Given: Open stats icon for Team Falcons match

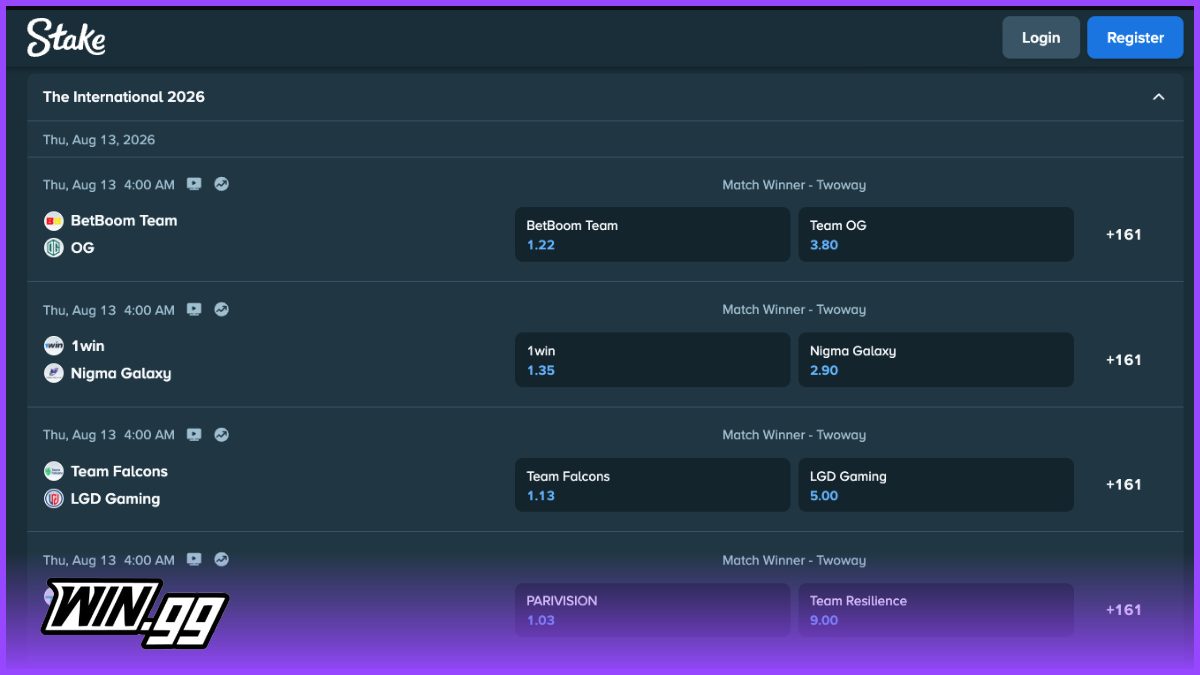Looking at the screenshot, I should coord(222,435).
